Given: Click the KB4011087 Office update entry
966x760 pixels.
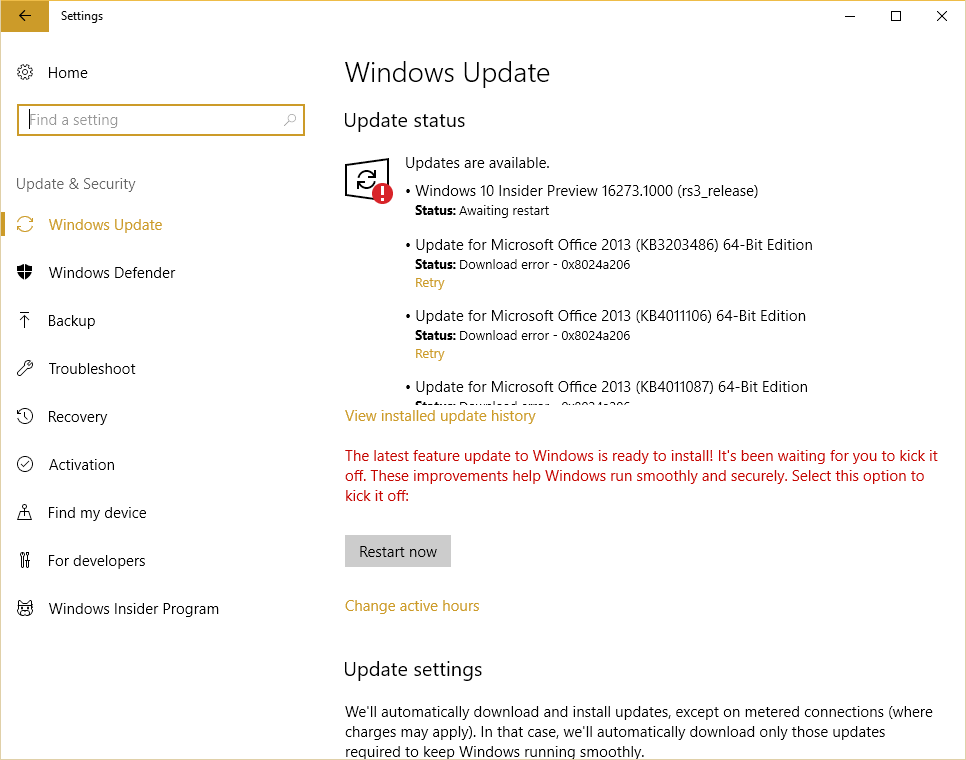Looking at the screenshot, I should [x=611, y=387].
